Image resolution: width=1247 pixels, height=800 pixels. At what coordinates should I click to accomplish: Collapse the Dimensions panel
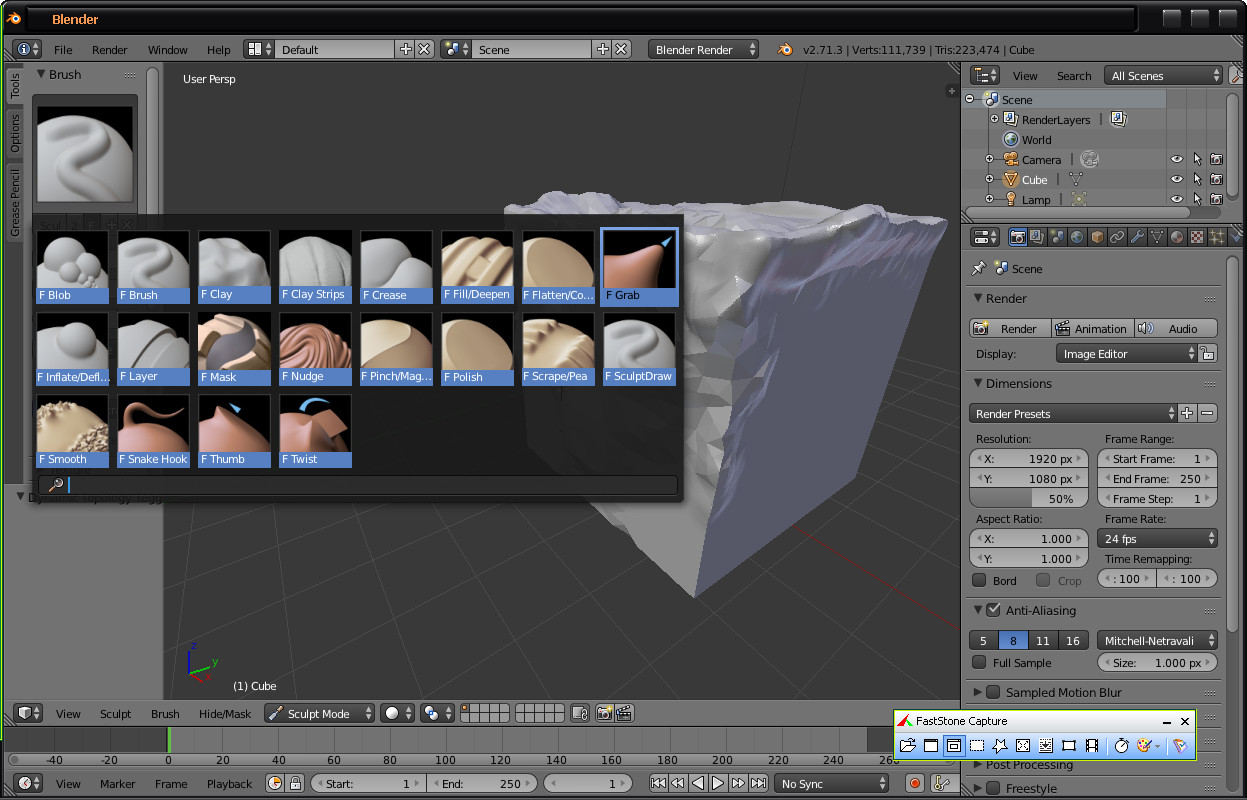pyautogui.click(x=980, y=383)
